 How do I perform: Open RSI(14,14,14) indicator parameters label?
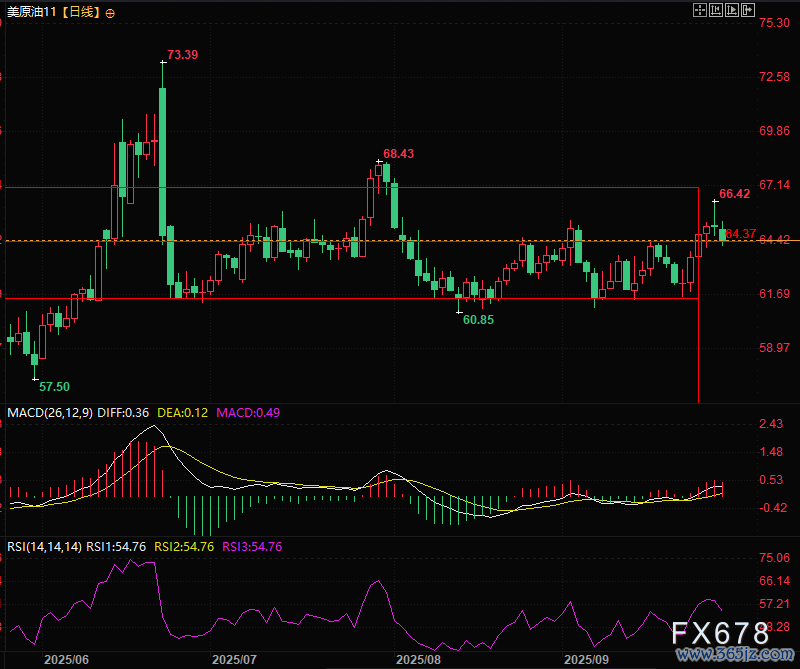(x=44, y=546)
